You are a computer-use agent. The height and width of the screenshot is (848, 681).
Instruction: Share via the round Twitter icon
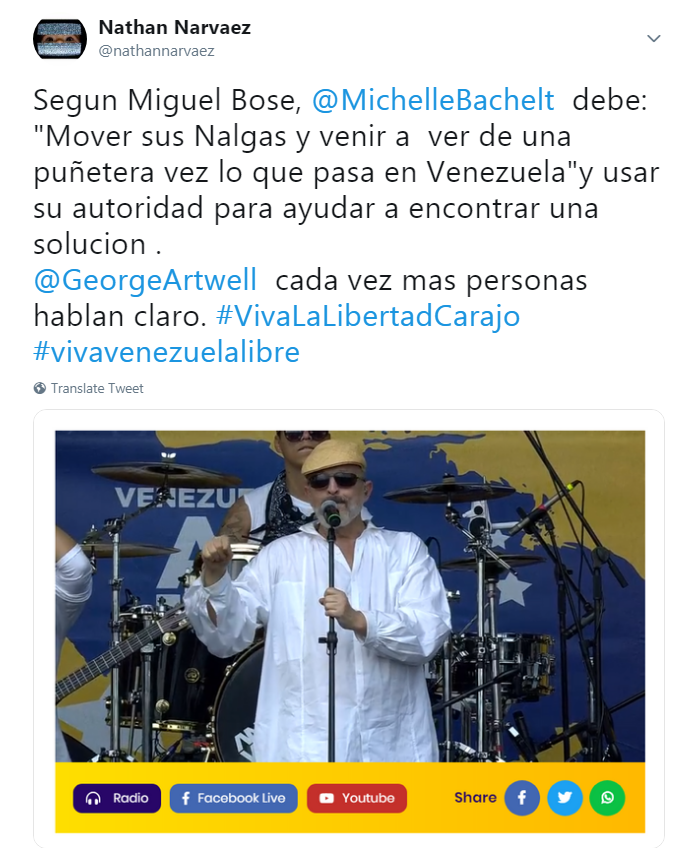[x=565, y=798]
